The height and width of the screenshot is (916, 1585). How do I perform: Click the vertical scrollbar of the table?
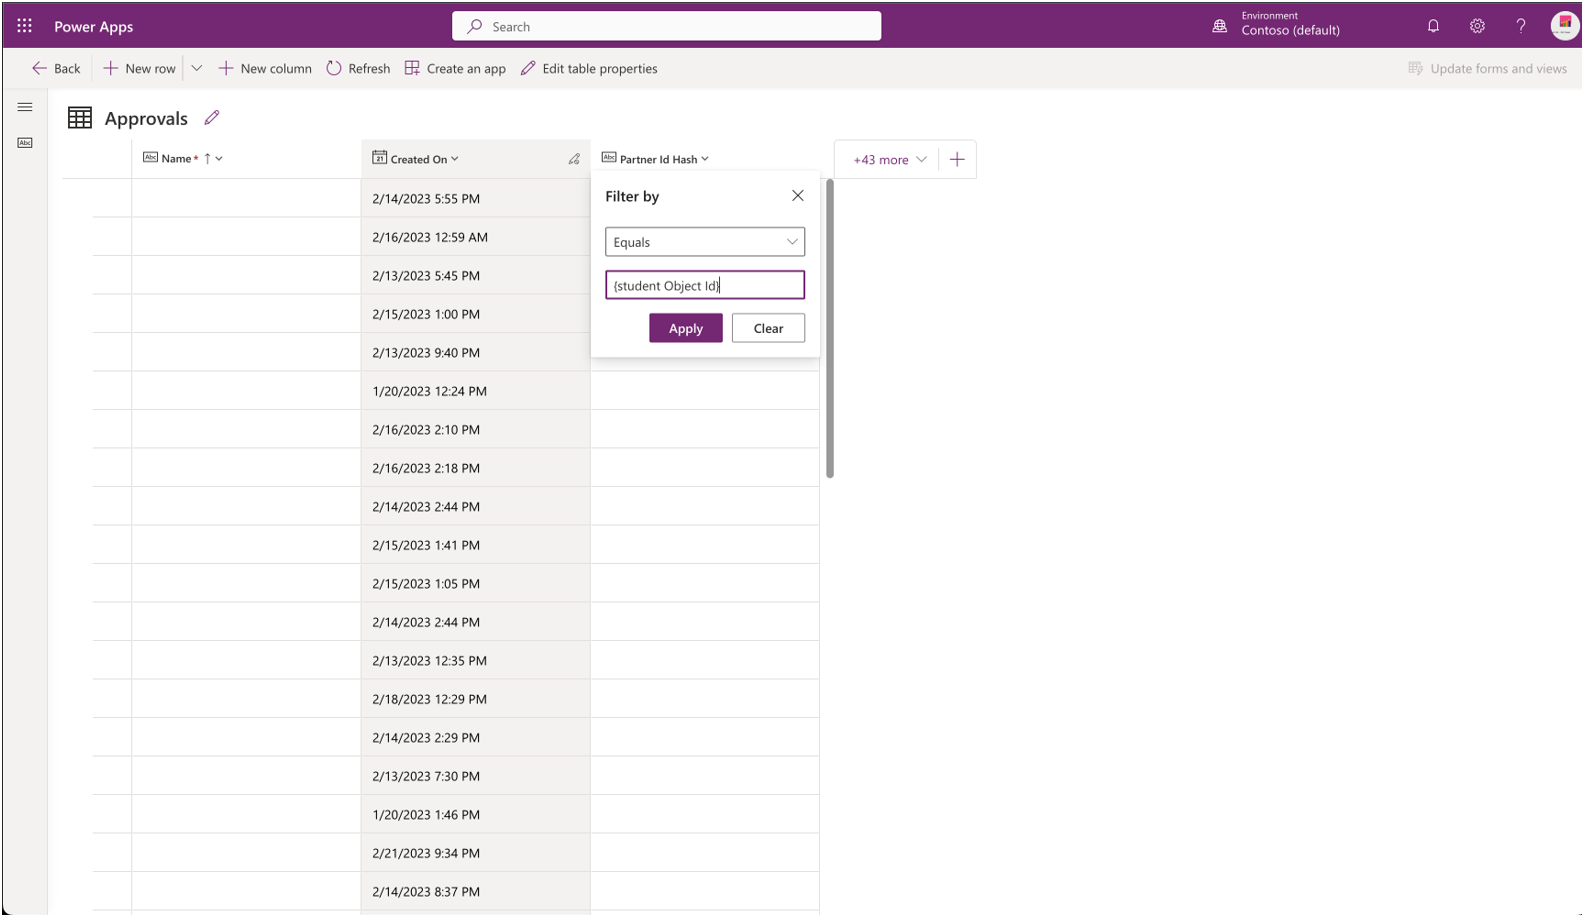point(830,328)
